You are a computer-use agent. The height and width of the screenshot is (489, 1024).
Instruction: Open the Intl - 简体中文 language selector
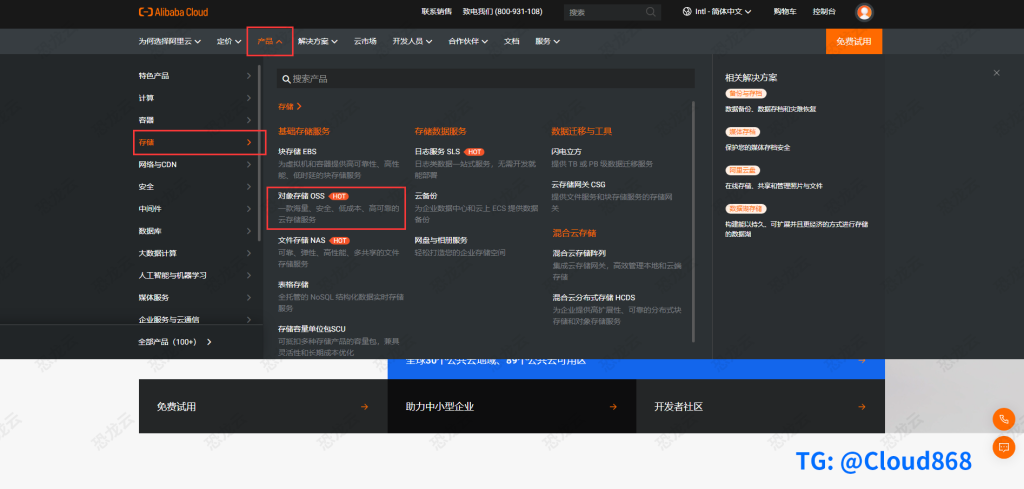(x=717, y=12)
